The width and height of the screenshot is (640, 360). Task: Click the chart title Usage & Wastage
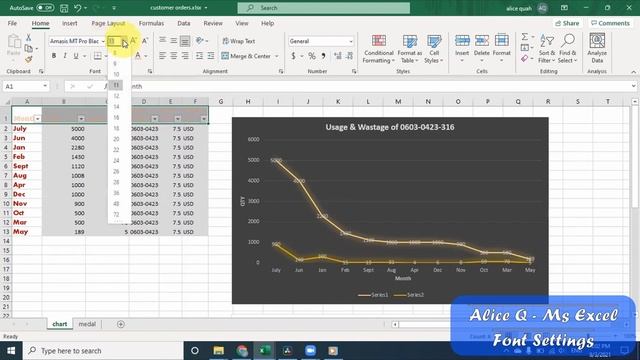coord(390,127)
